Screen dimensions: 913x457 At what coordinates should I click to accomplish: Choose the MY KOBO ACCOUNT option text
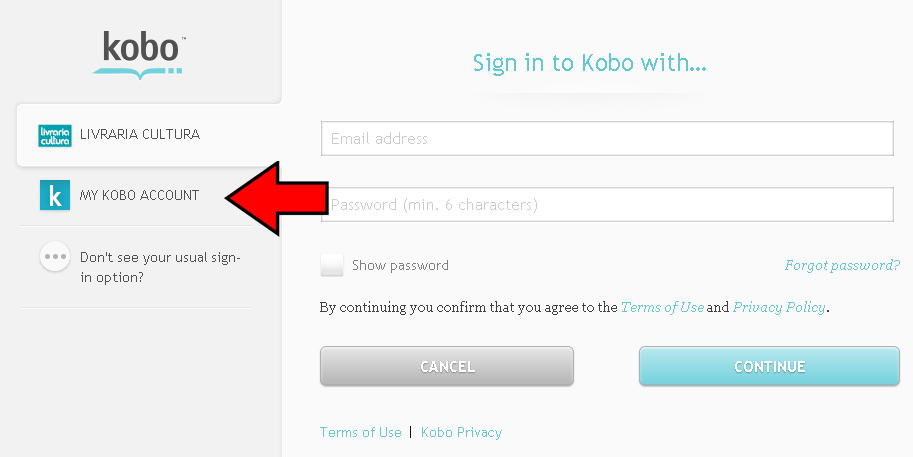[139, 195]
